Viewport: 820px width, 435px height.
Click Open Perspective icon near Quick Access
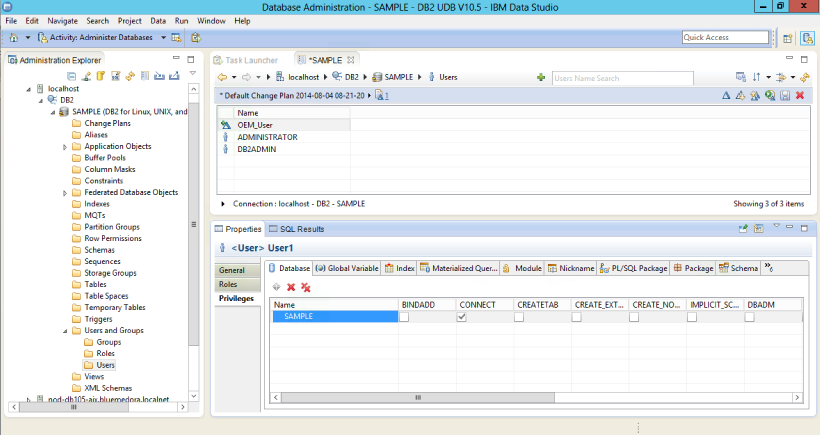pyautogui.click(x=788, y=38)
